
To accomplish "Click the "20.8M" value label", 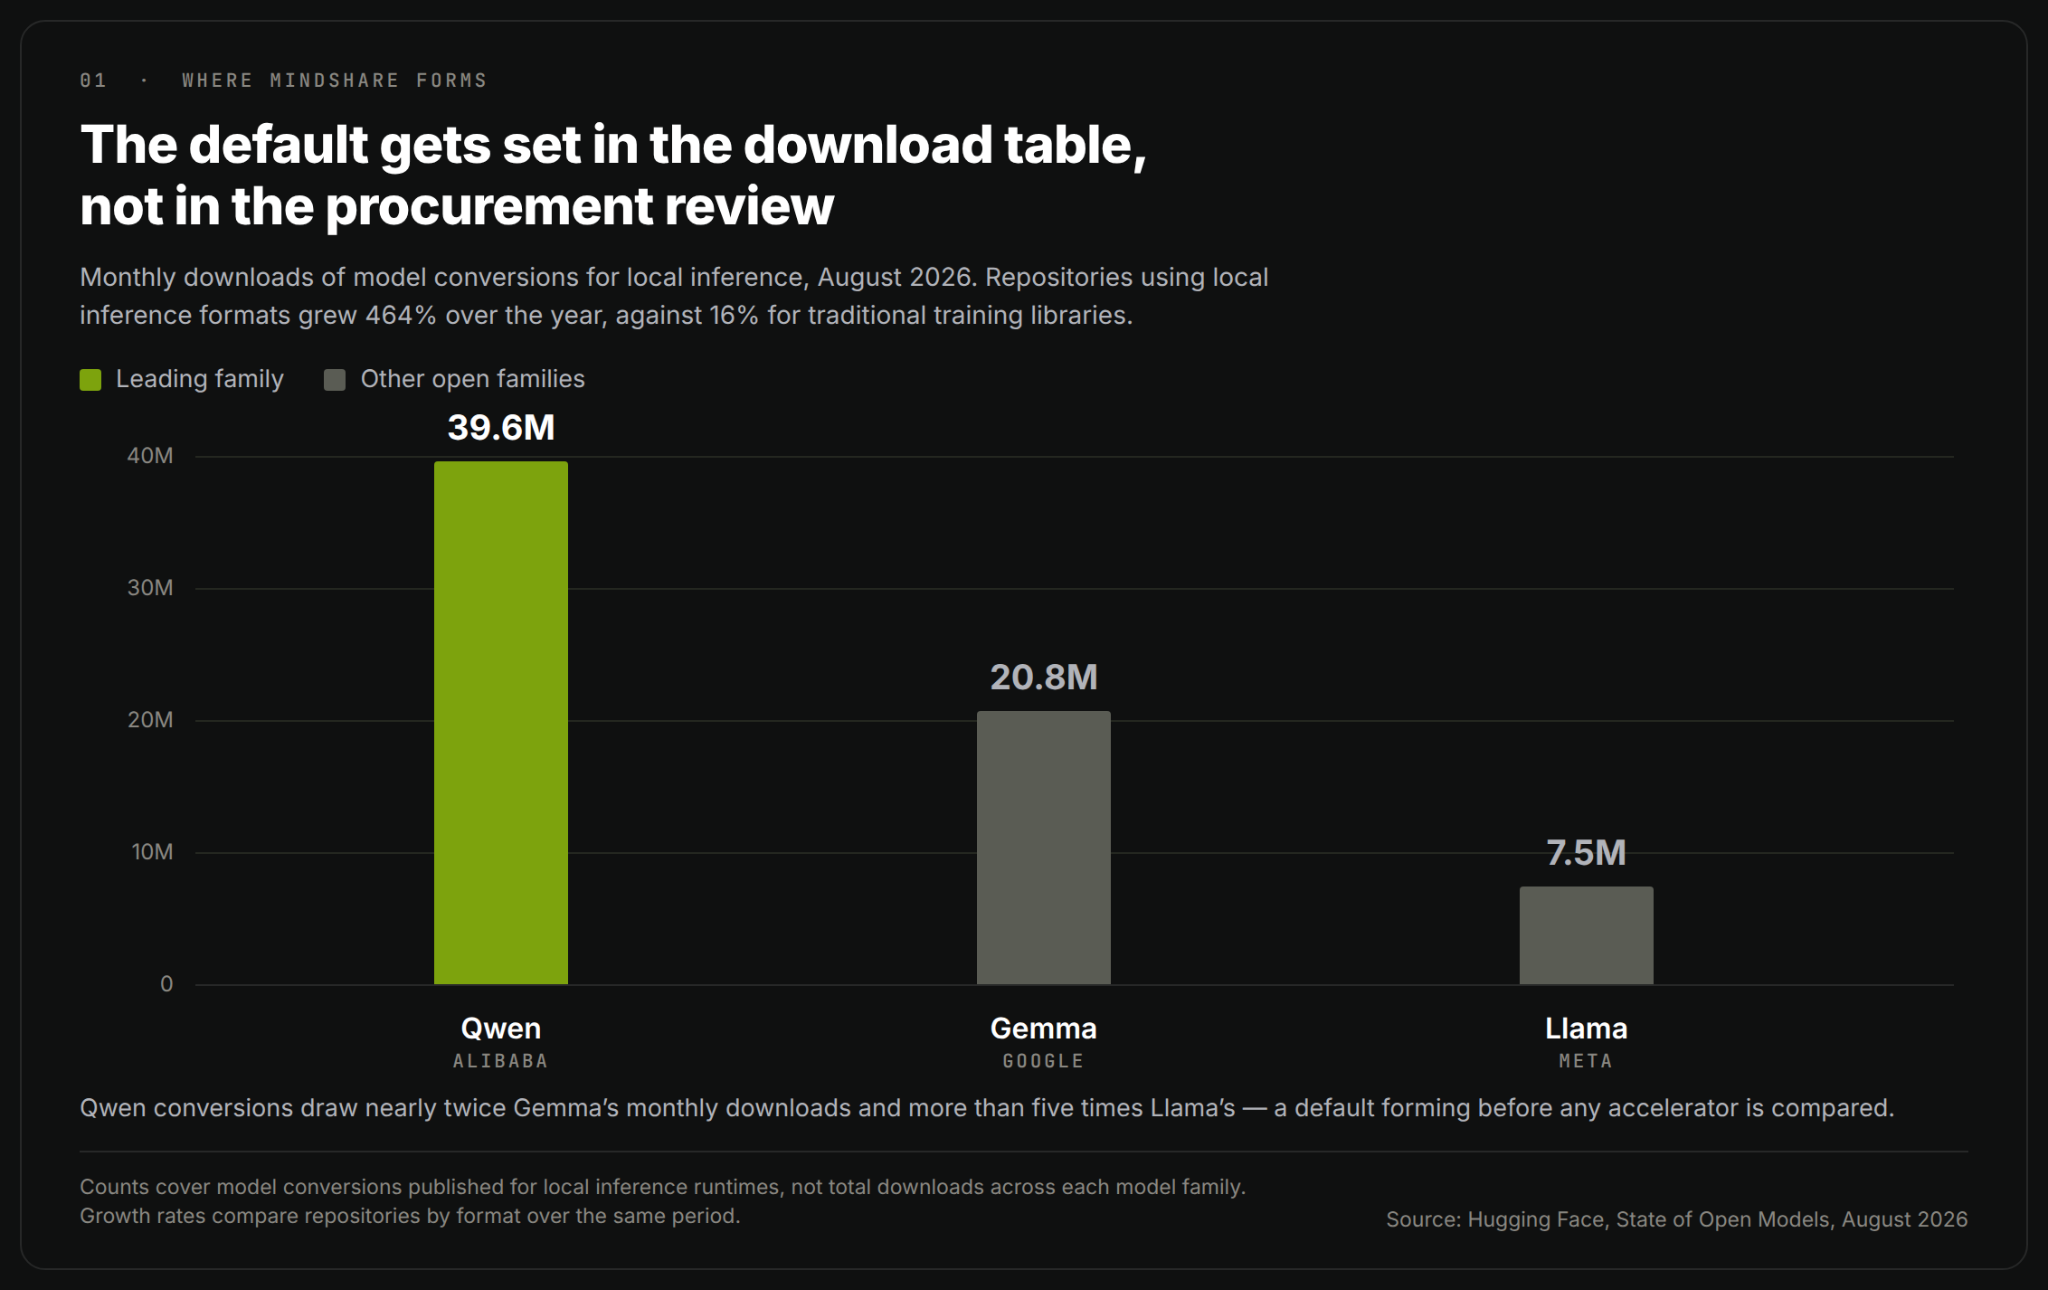I will [x=1043, y=678].
